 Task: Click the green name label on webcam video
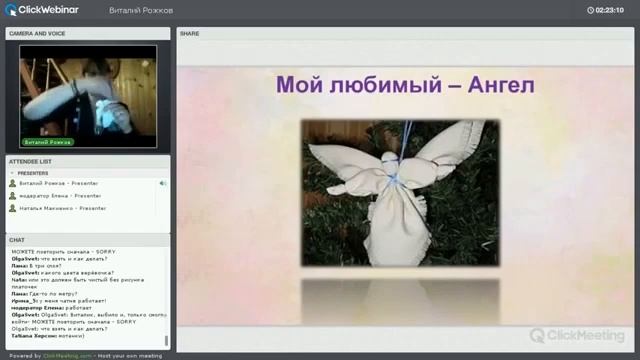click(48, 142)
